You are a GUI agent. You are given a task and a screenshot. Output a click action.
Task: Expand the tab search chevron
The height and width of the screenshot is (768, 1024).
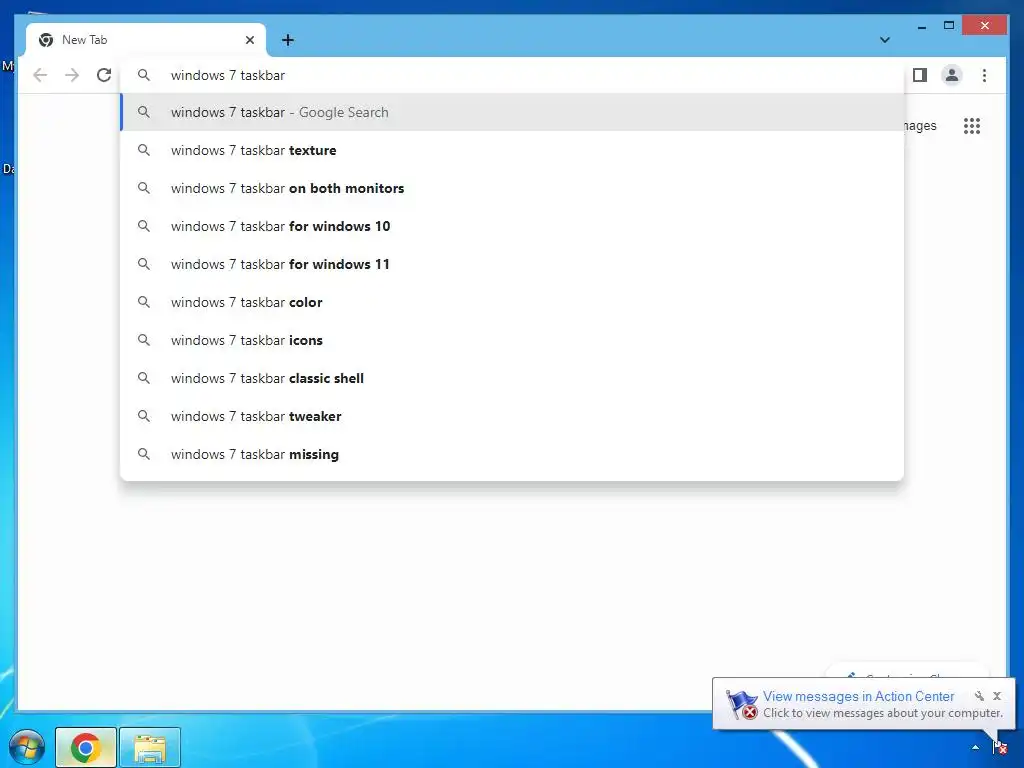pyautogui.click(x=884, y=40)
